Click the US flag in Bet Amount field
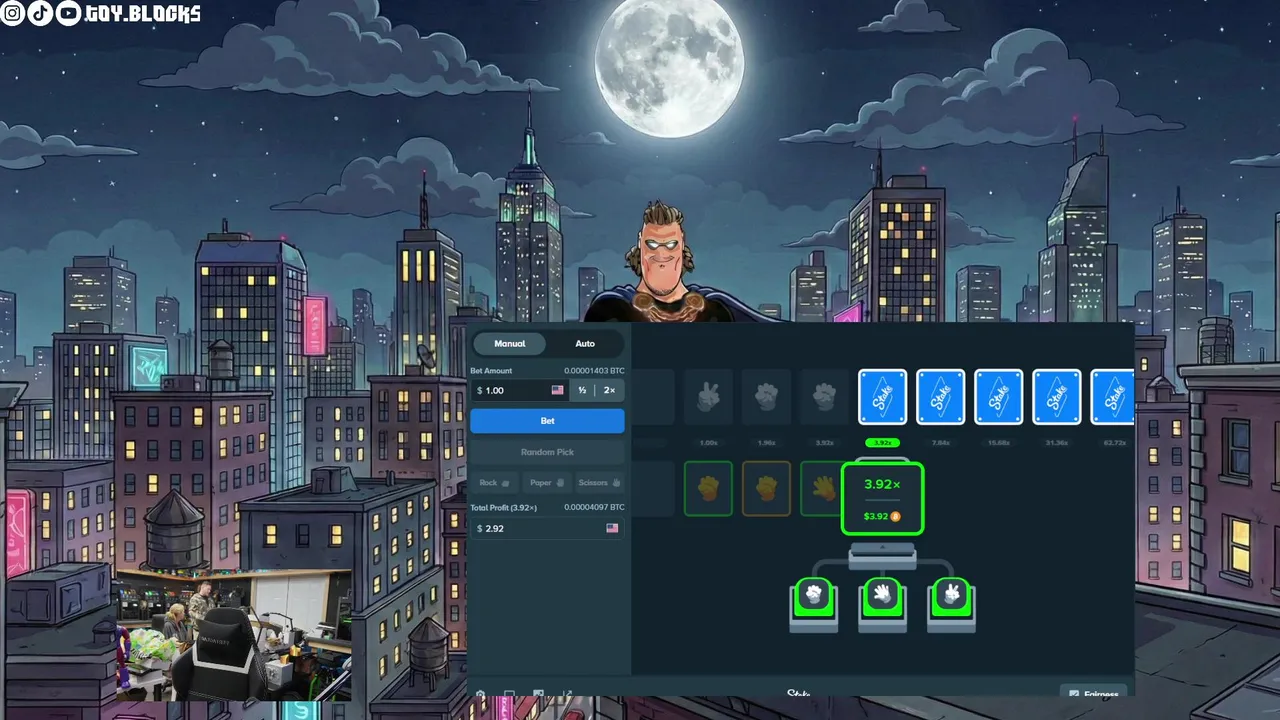Viewport: 1280px width, 720px height. [557, 390]
